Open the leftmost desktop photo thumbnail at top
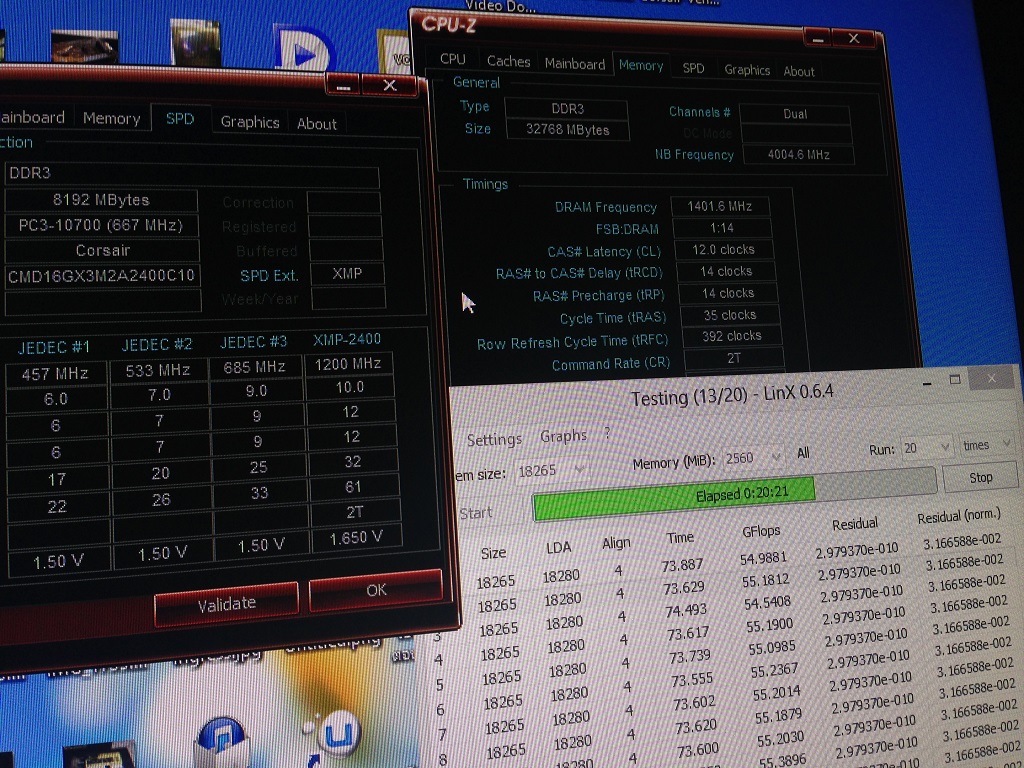 tap(84, 46)
